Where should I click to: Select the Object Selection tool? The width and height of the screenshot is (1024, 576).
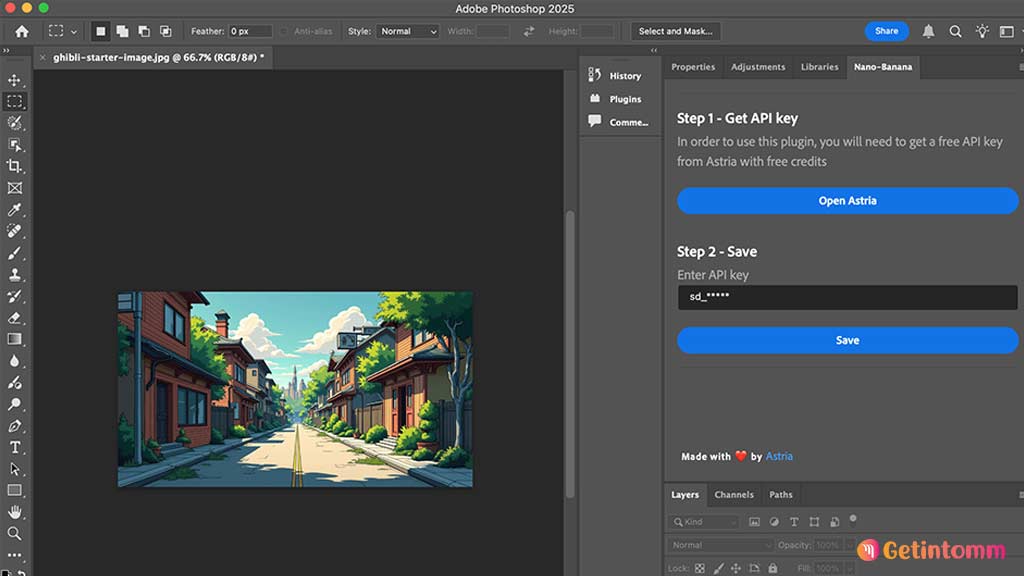pos(14,144)
